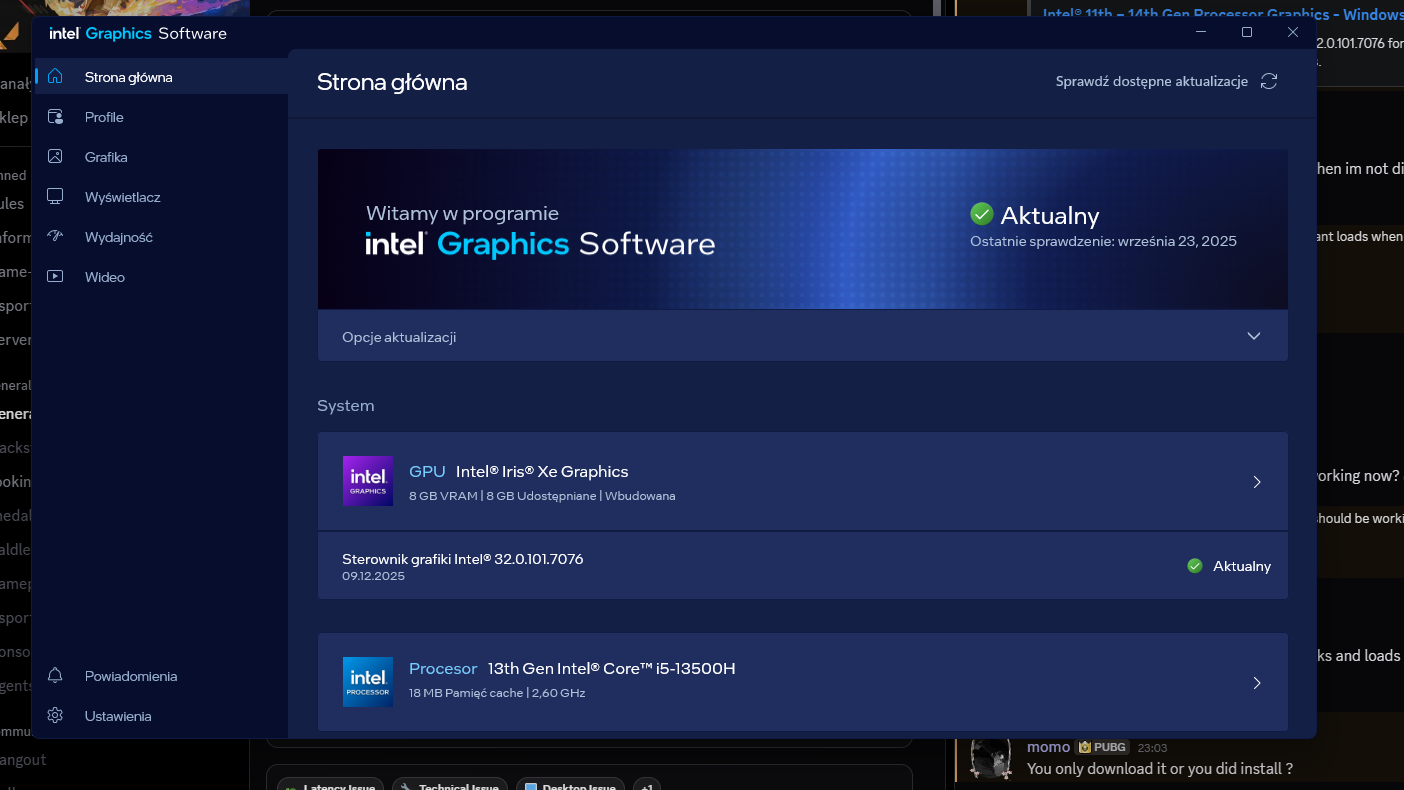Click the green checkmark beside the large Aktualny banner status
This screenshot has width=1404, height=790.
981,214
